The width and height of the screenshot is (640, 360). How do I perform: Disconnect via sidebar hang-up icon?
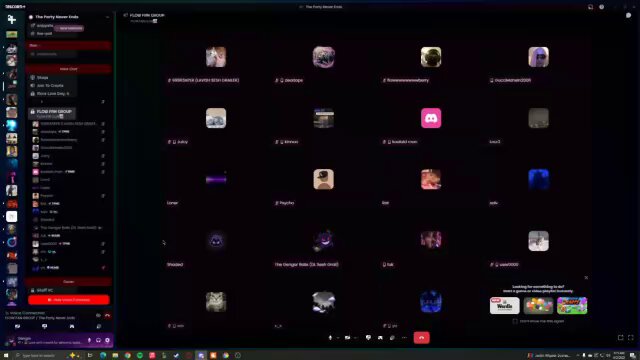pos(107,315)
